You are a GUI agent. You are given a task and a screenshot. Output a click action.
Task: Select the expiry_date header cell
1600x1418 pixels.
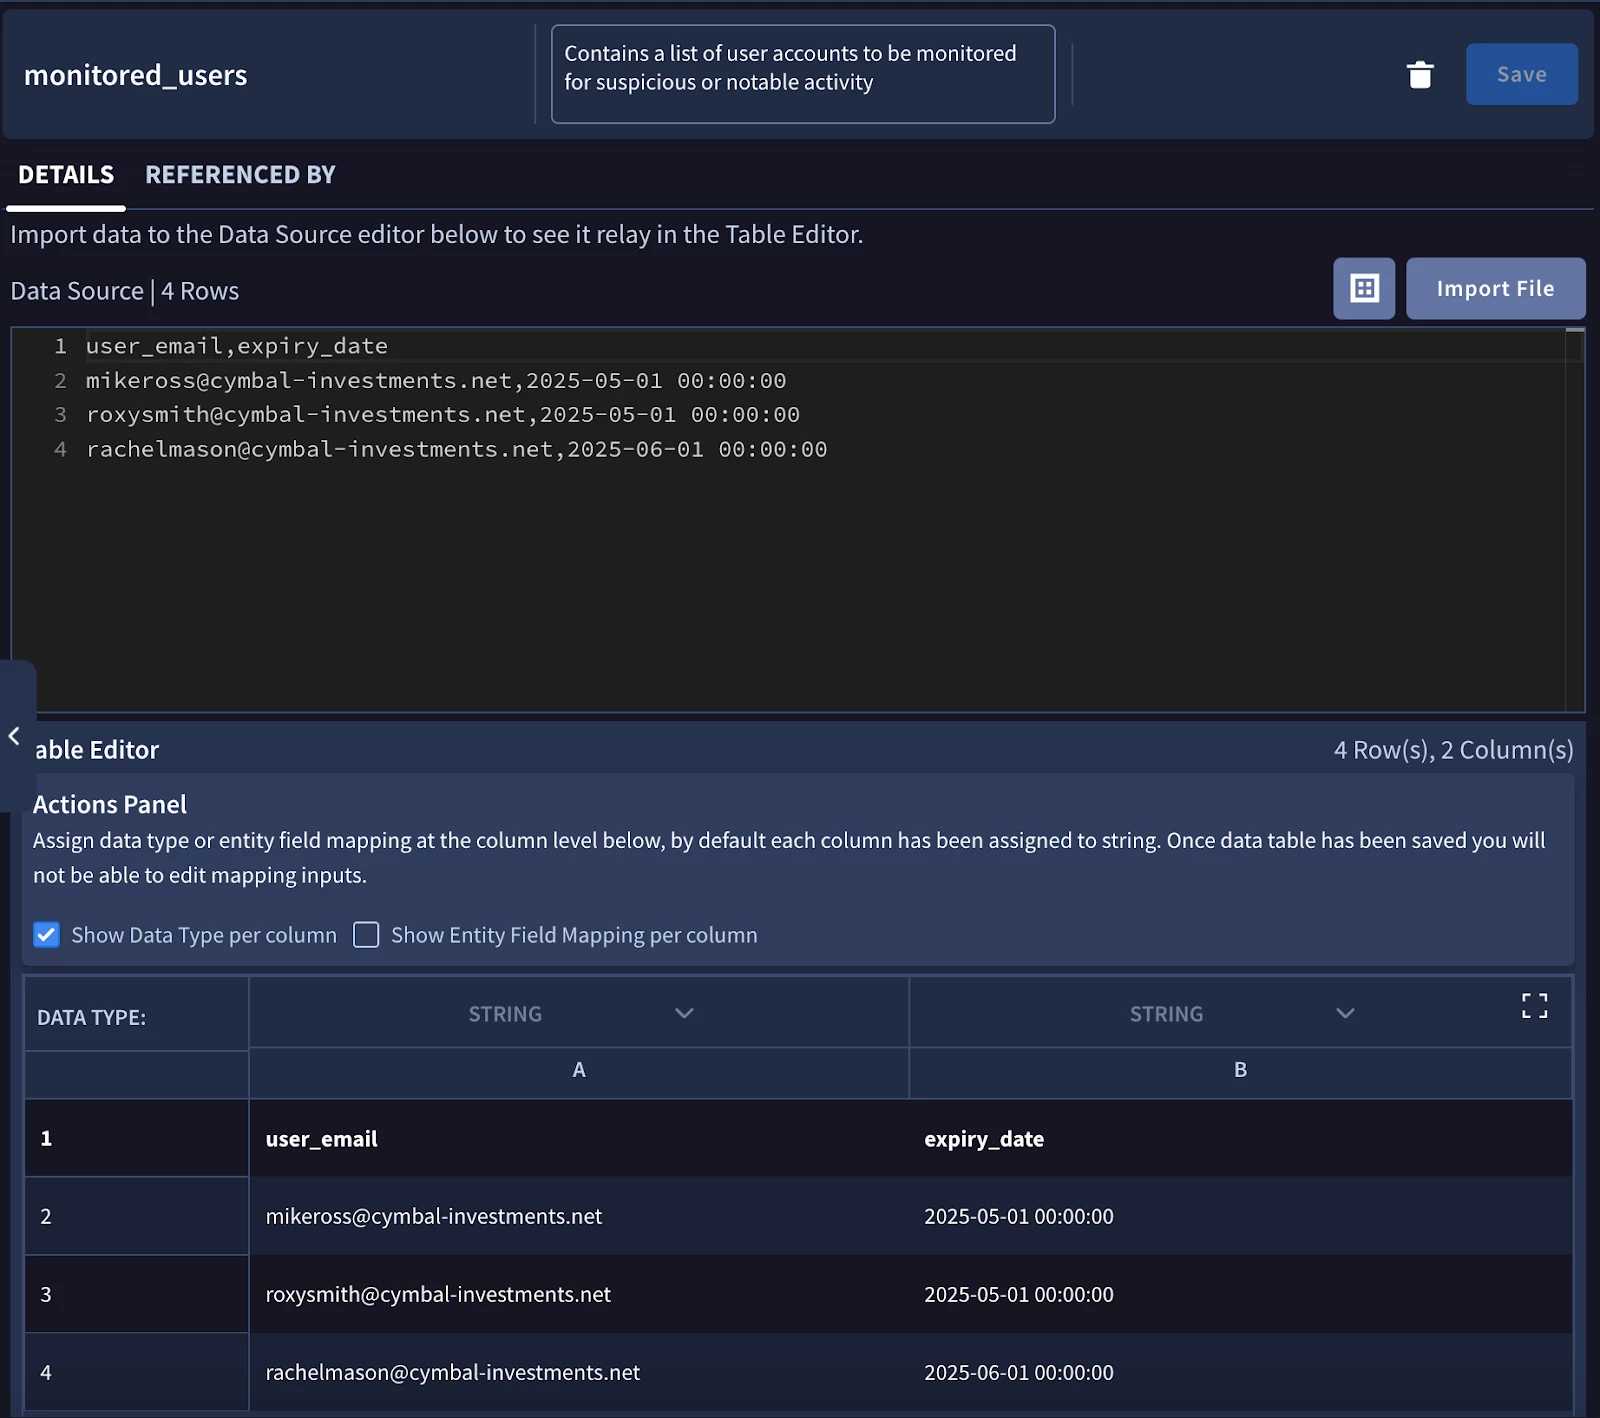1240,1139
